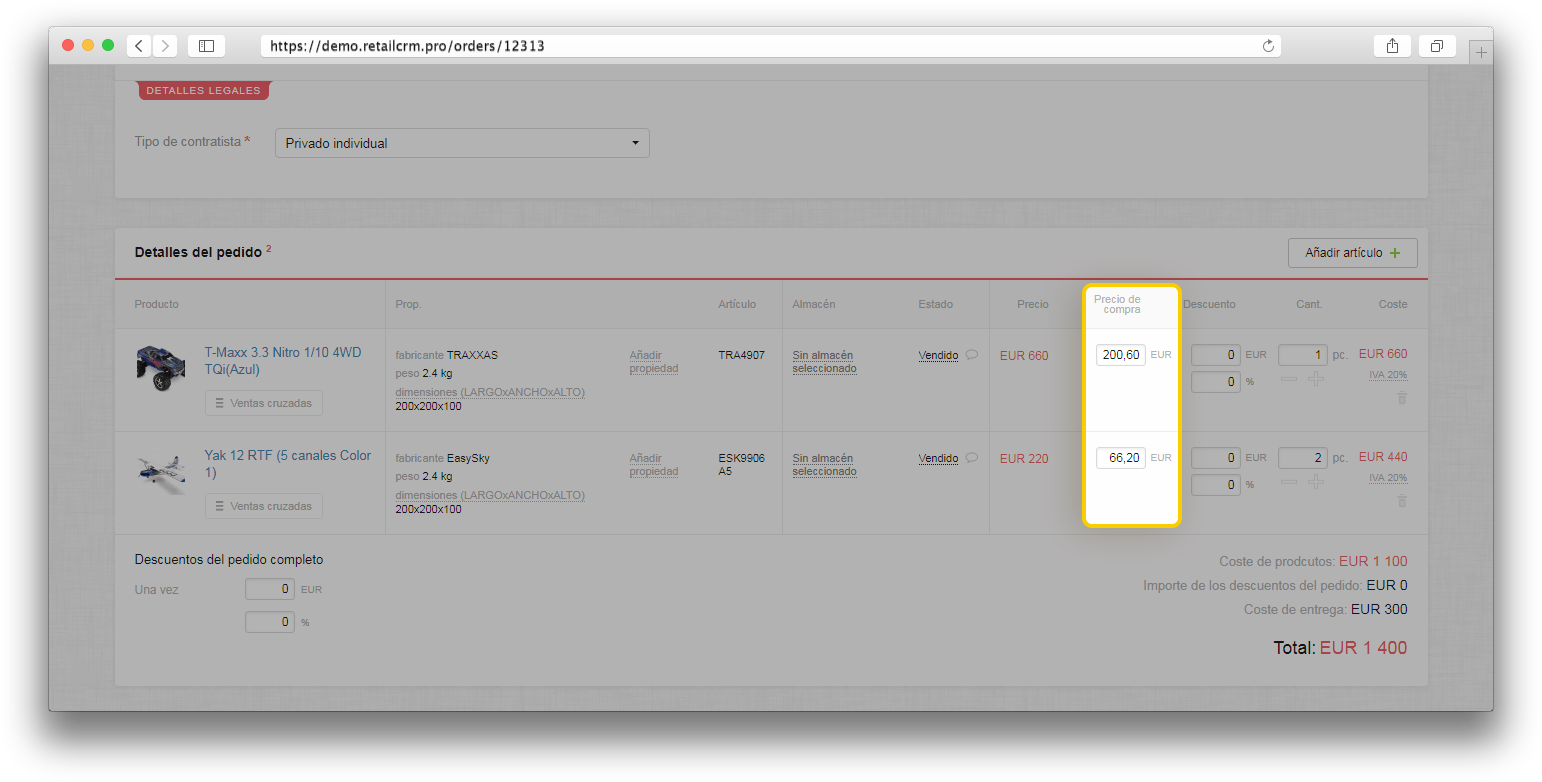This screenshot has width=1542, height=782.
Task: Edit quantity field for Yak 12 RTF
Action: [x=1303, y=458]
